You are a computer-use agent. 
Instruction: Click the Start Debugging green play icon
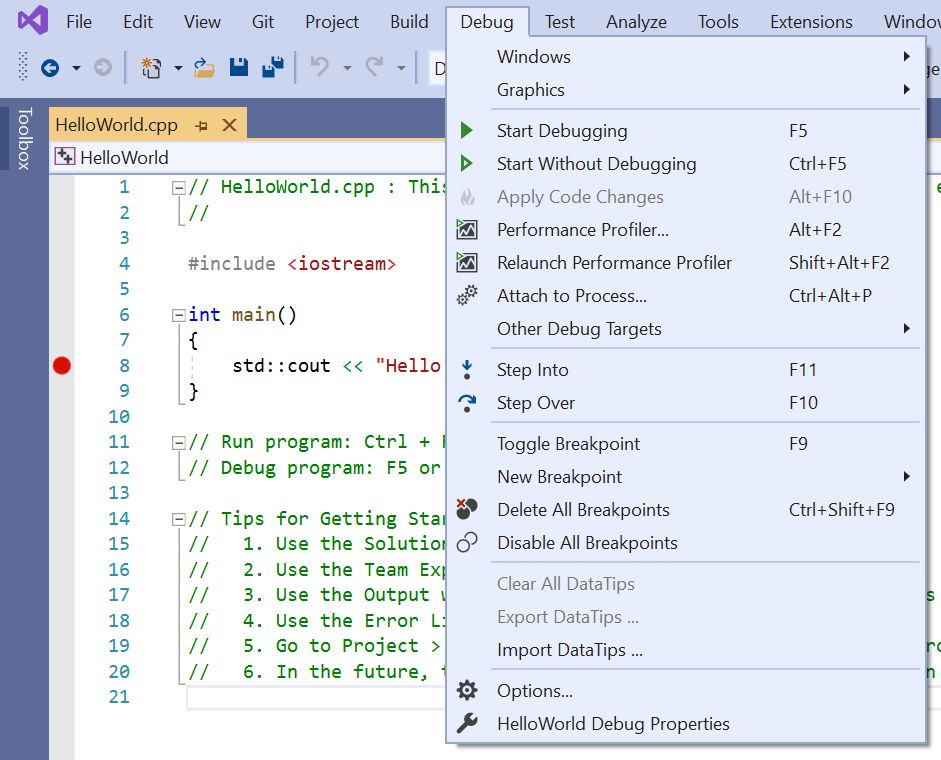(466, 131)
